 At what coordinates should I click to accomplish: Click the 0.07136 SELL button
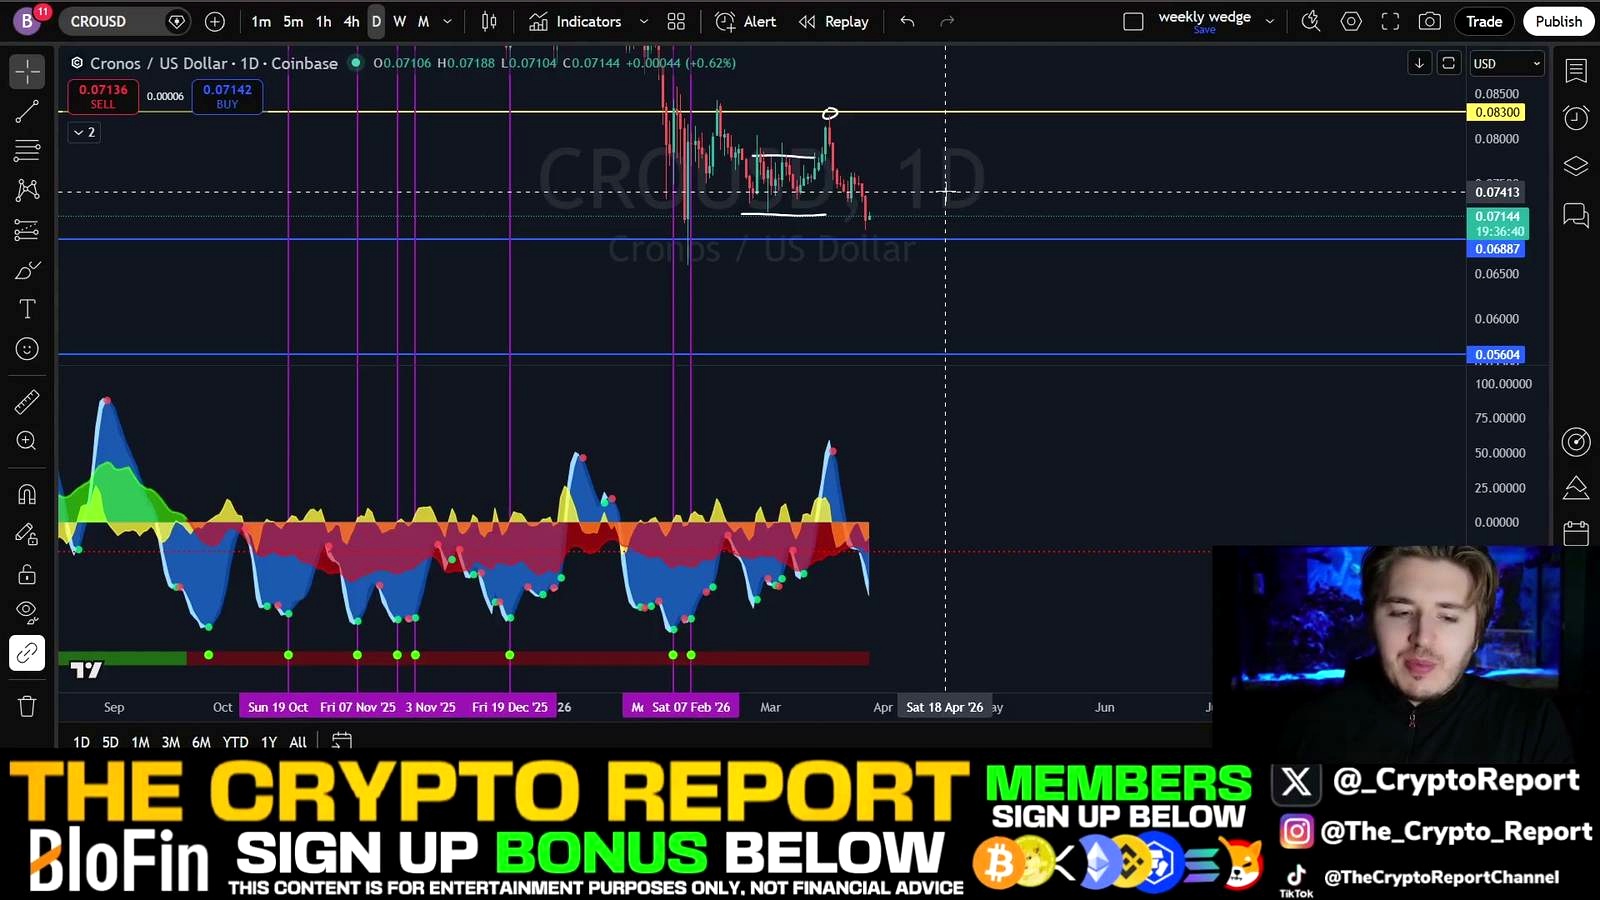pos(103,96)
